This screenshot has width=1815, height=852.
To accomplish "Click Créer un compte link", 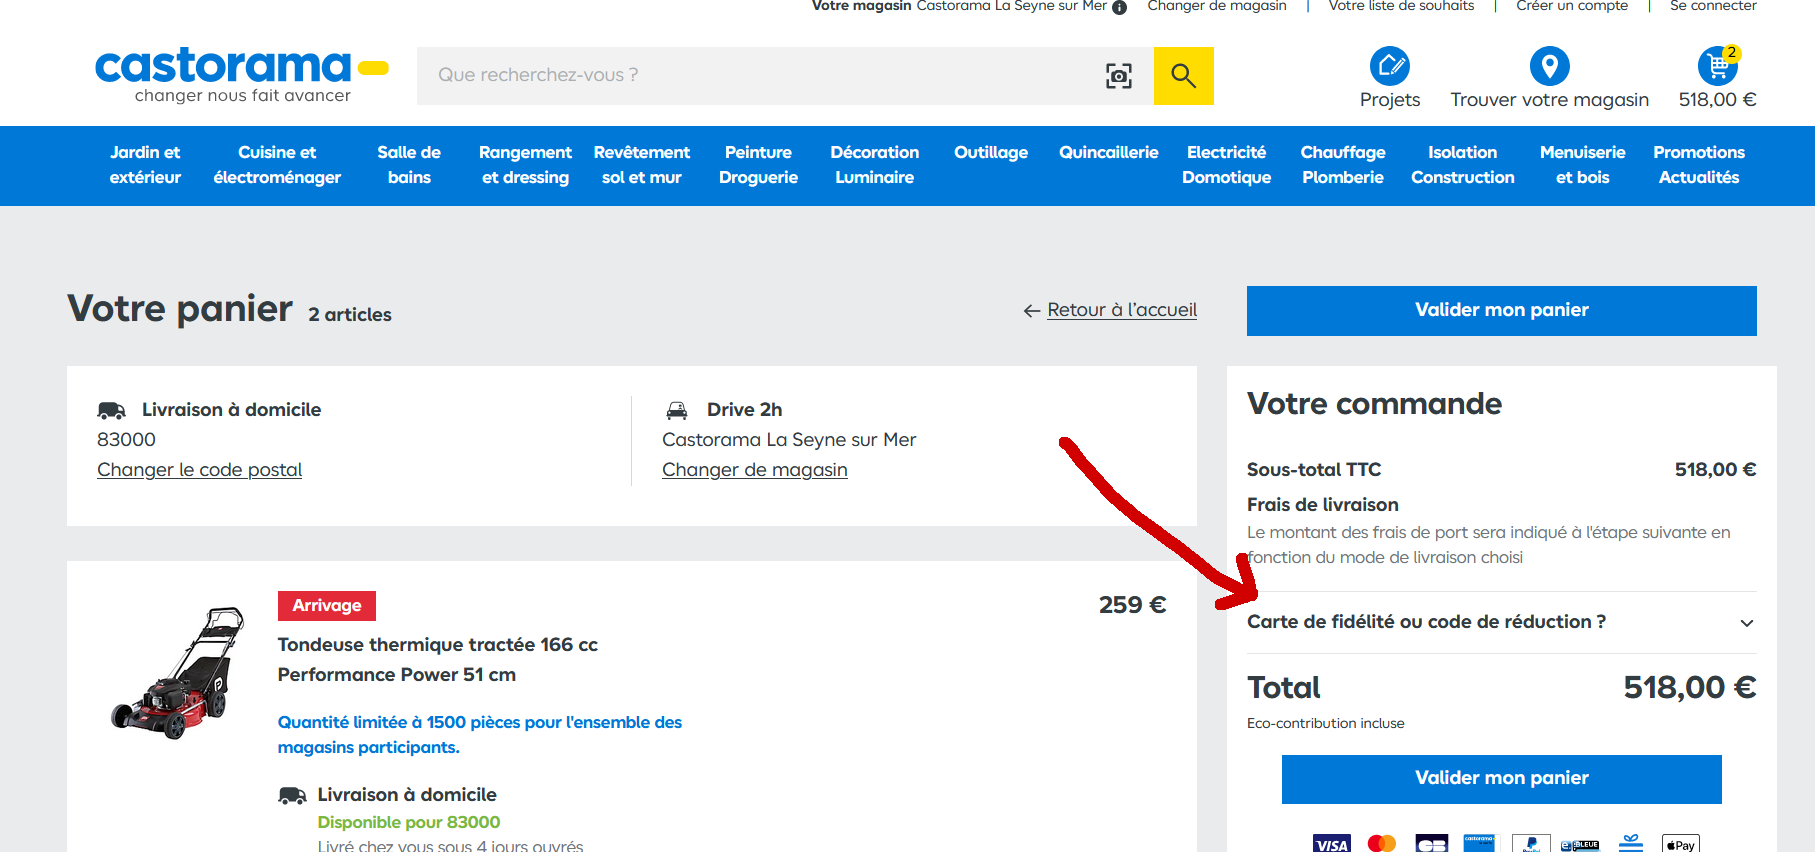I will [1572, 6].
